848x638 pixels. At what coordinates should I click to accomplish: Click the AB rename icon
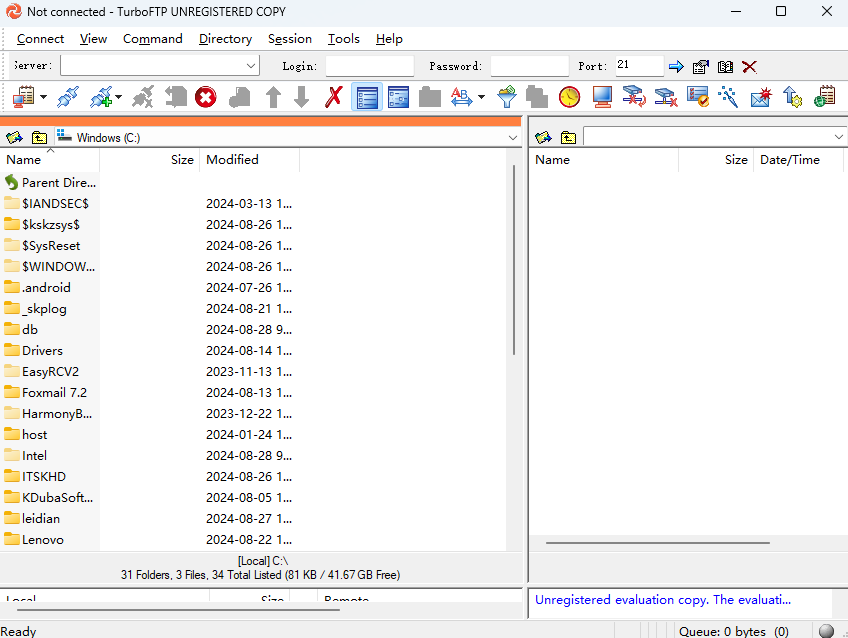(461, 97)
